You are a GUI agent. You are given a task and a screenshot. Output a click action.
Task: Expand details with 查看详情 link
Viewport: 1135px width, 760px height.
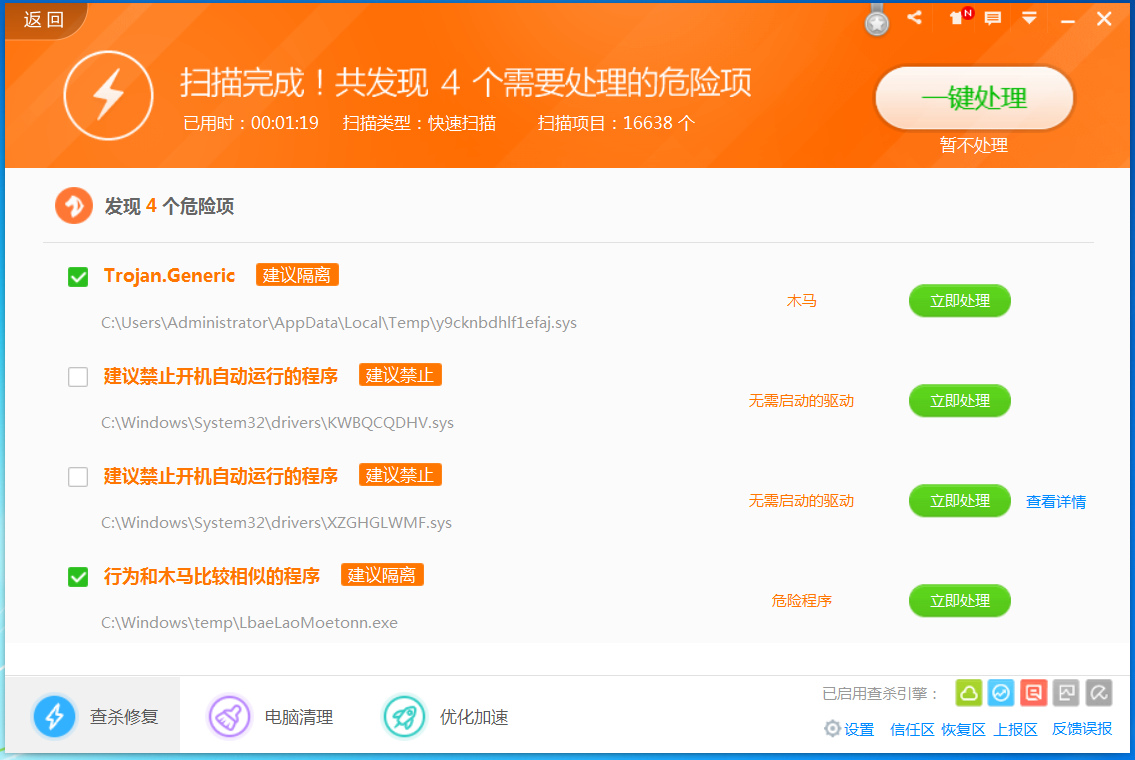coord(1056,500)
